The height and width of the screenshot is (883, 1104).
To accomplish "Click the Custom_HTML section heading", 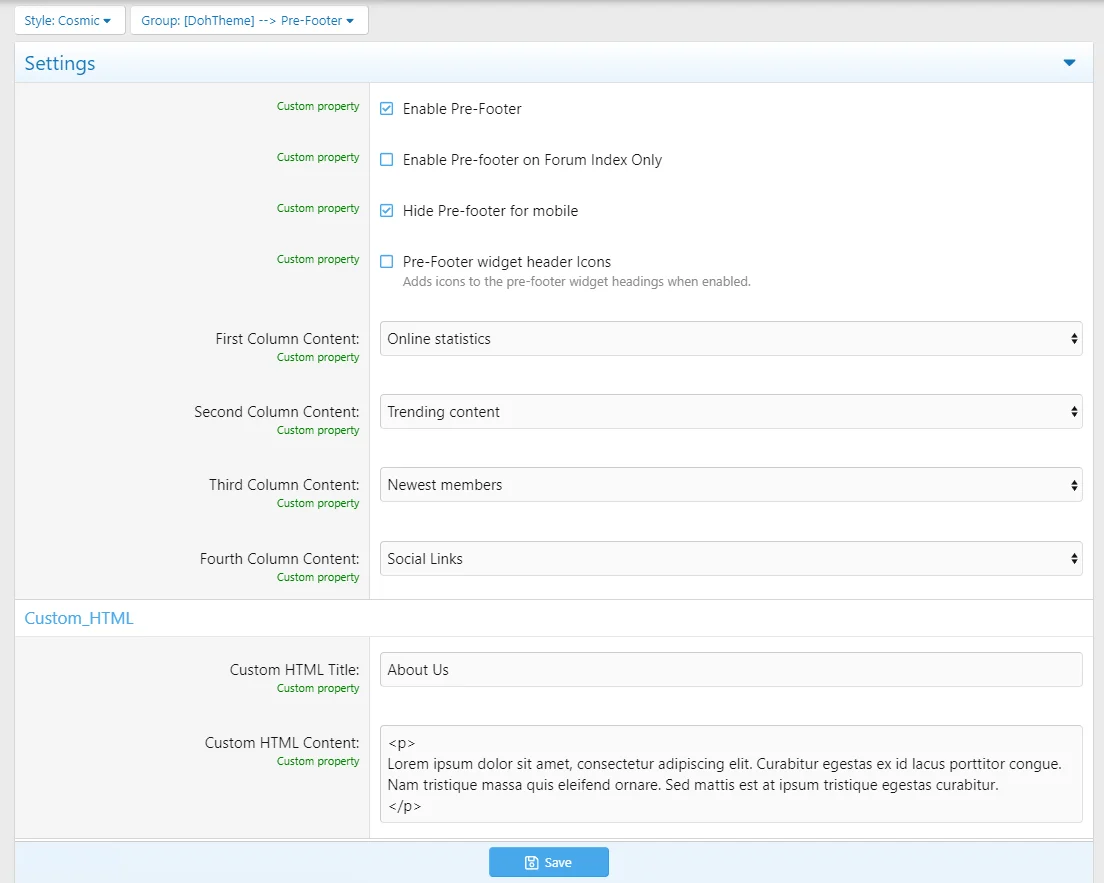I will click(x=79, y=618).
